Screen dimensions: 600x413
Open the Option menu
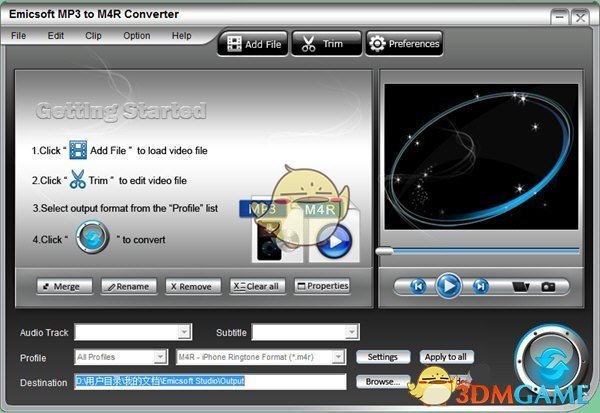[137, 36]
